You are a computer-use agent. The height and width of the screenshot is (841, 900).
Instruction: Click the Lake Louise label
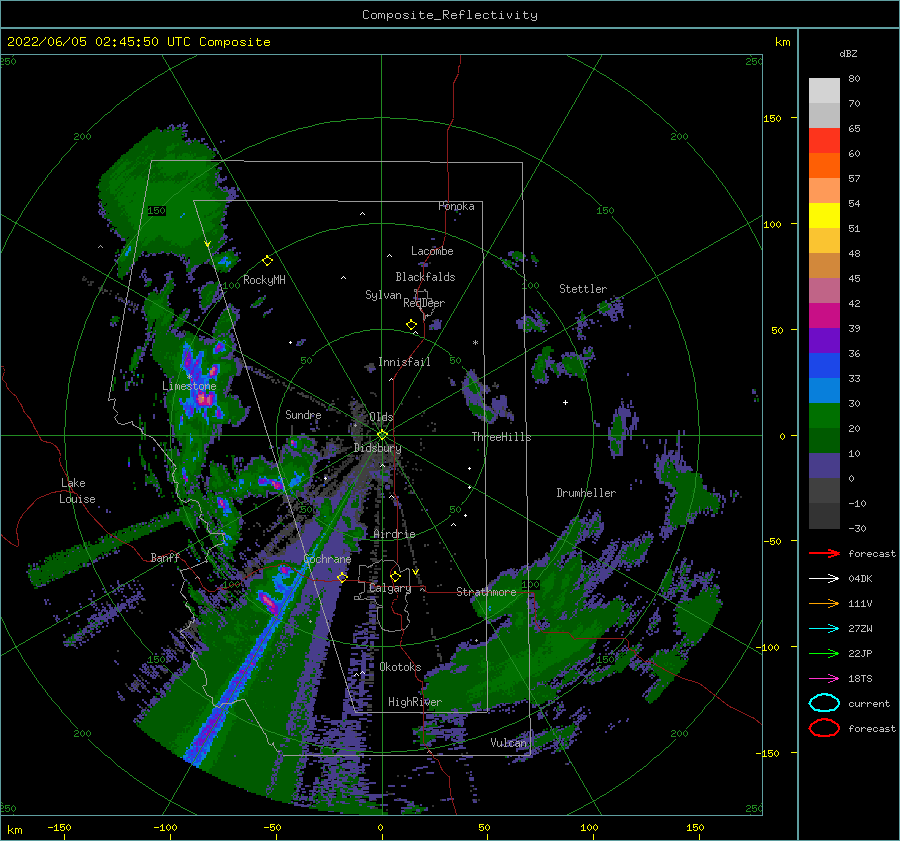tap(77, 491)
